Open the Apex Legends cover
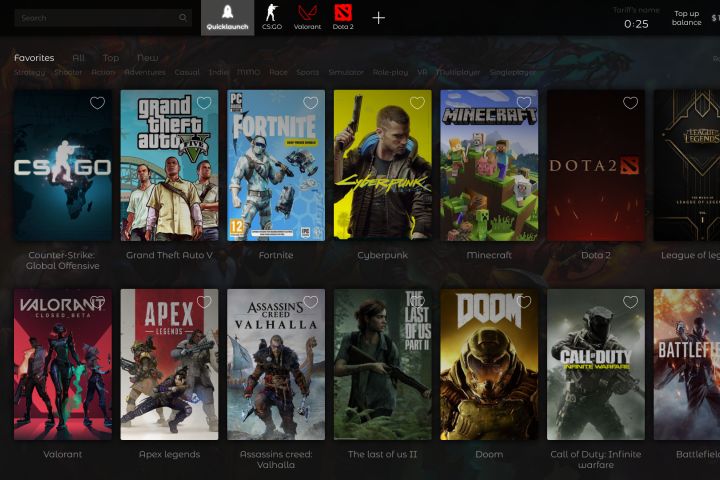The width and height of the screenshot is (720, 480). [x=169, y=364]
